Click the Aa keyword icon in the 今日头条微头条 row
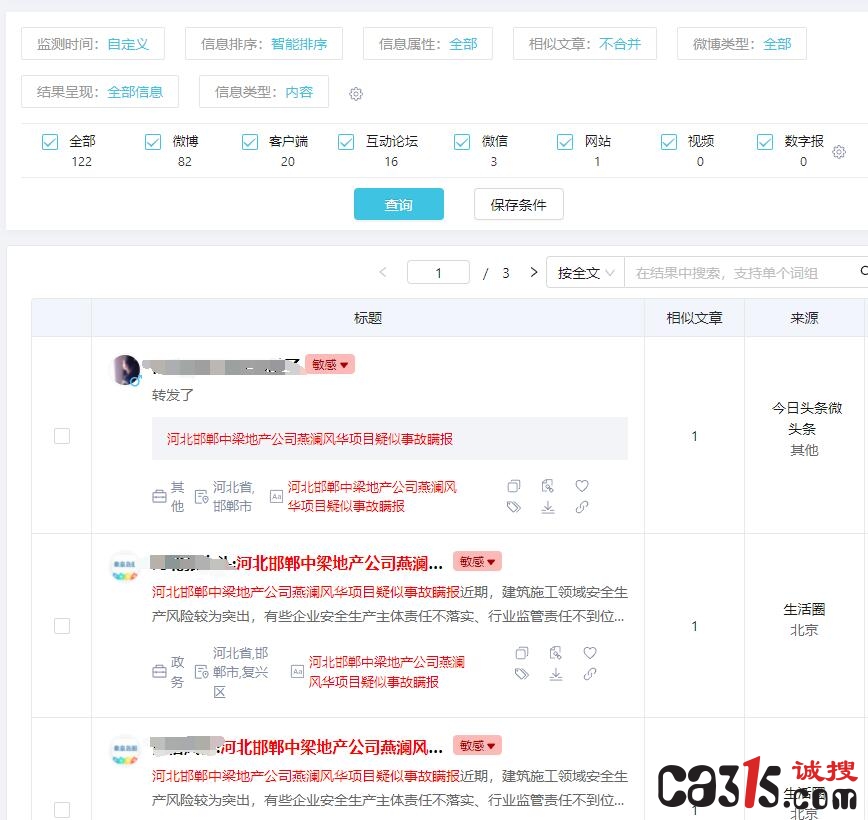This screenshot has height=820, width=868. tap(276, 497)
